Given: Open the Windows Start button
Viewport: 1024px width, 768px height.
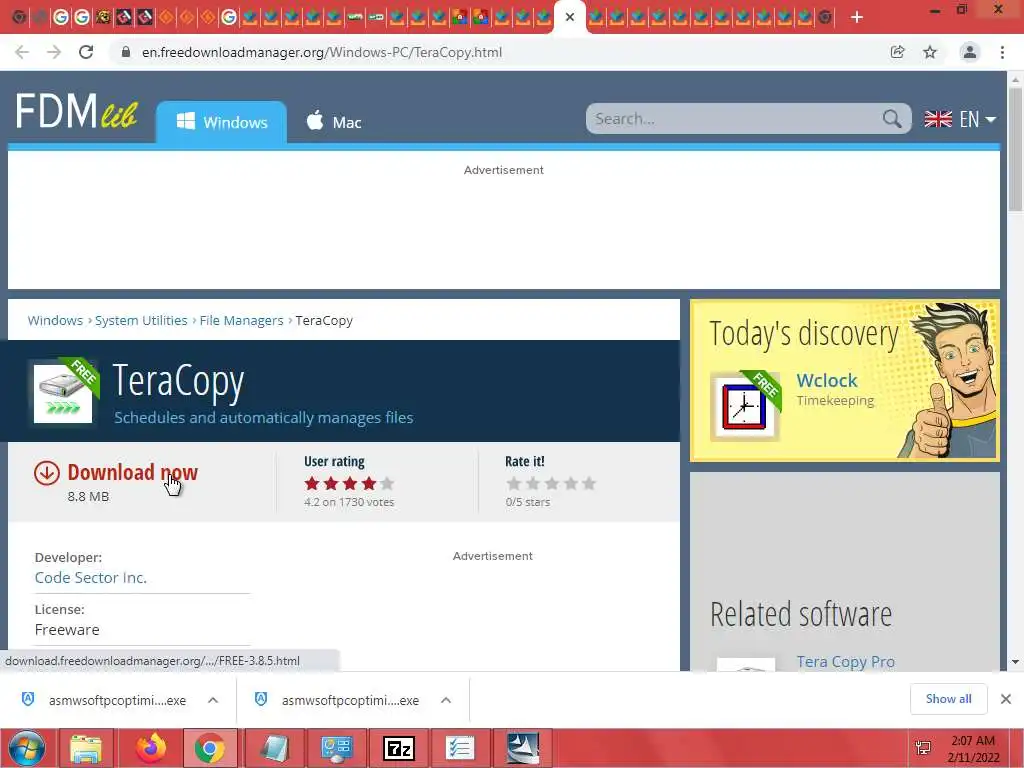Looking at the screenshot, I should click(x=26, y=748).
